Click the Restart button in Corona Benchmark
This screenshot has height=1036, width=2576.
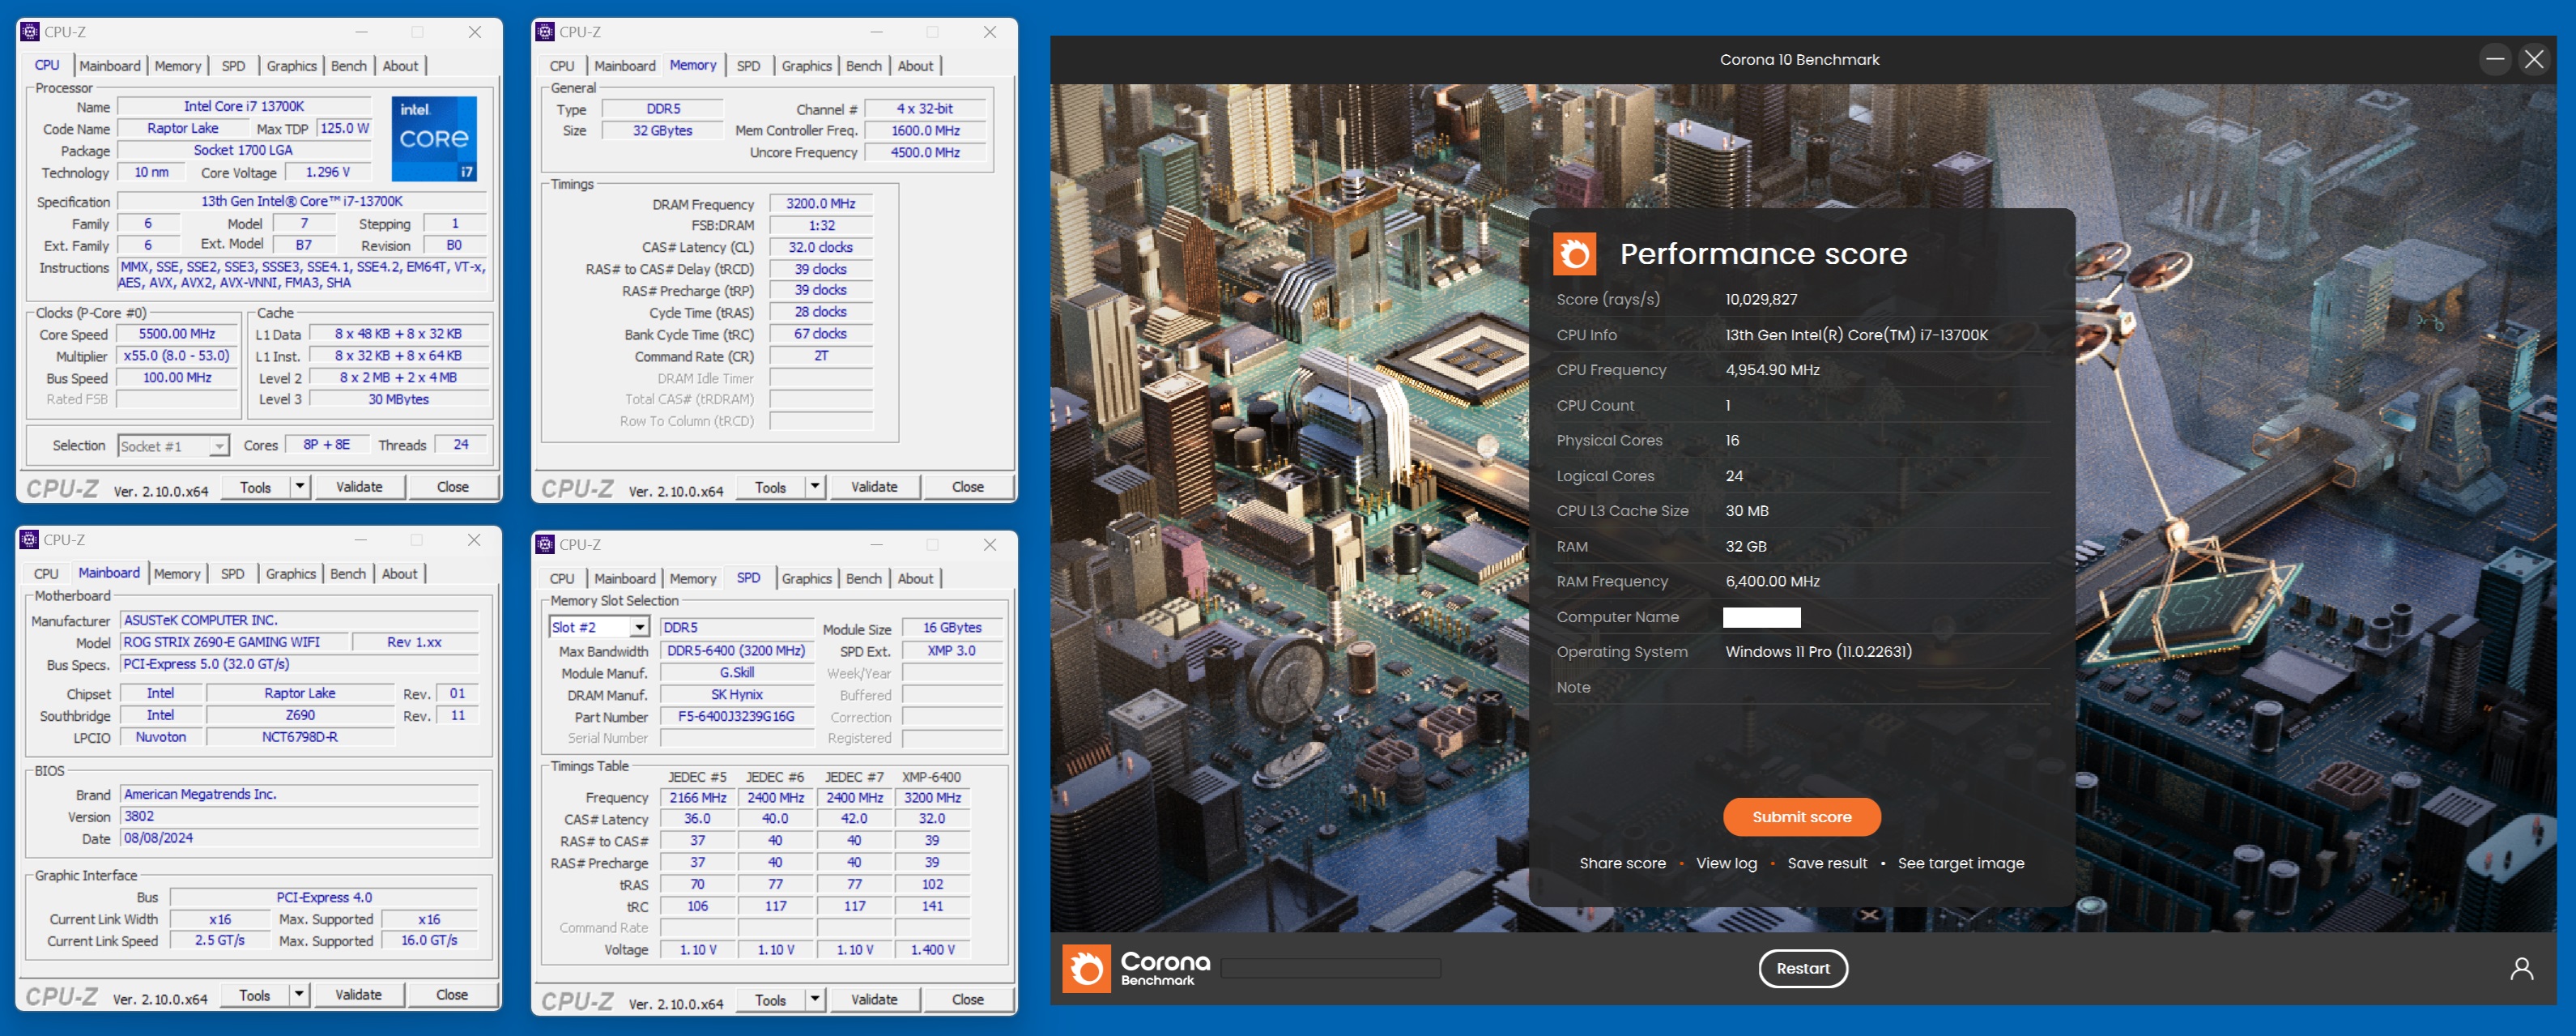(1802, 968)
